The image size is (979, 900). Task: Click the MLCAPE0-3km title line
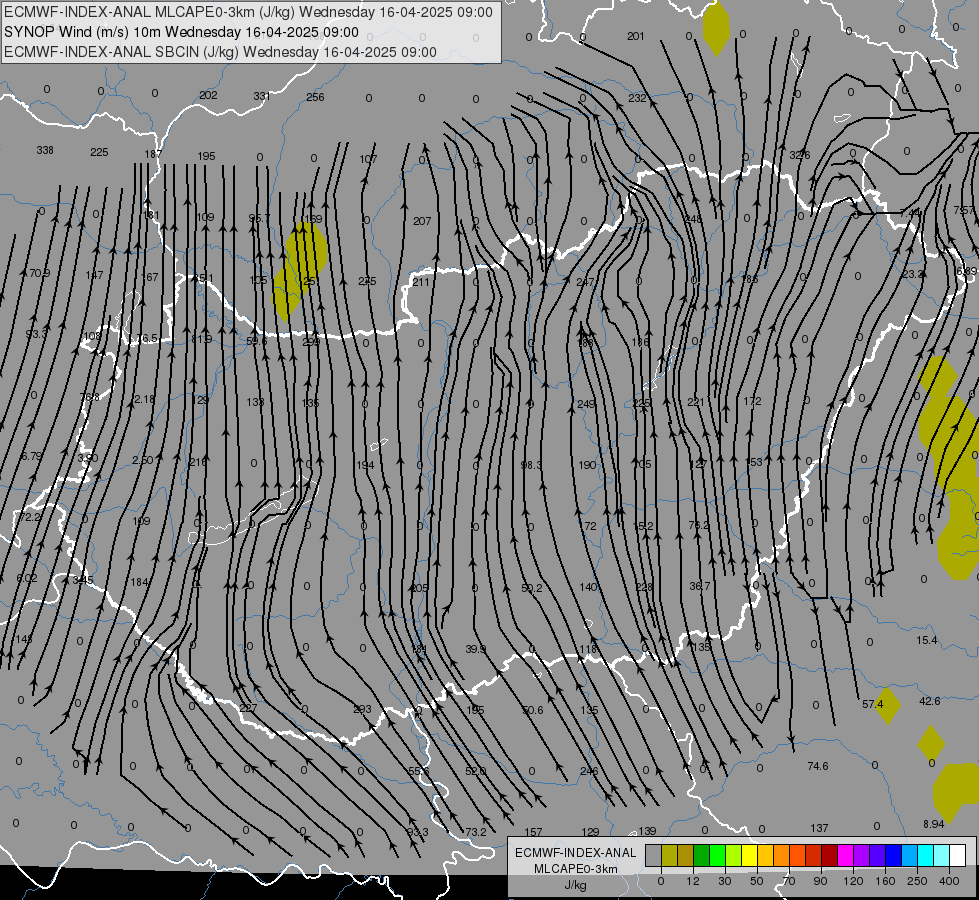[x=248, y=12]
